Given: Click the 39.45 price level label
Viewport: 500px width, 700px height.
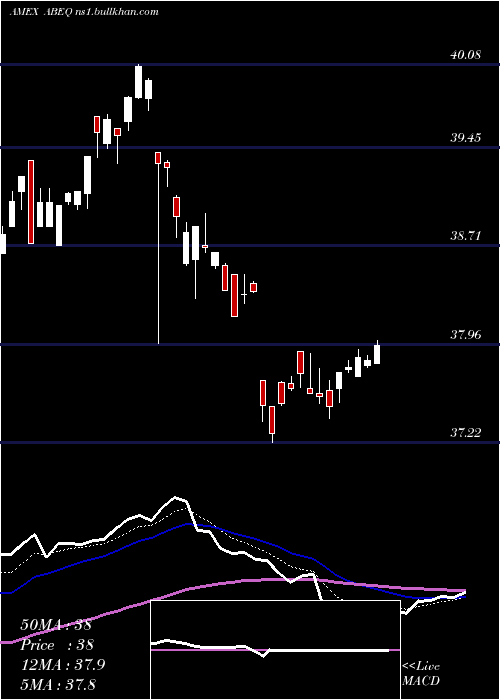Looking at the screenshot, I should [466, 138].
